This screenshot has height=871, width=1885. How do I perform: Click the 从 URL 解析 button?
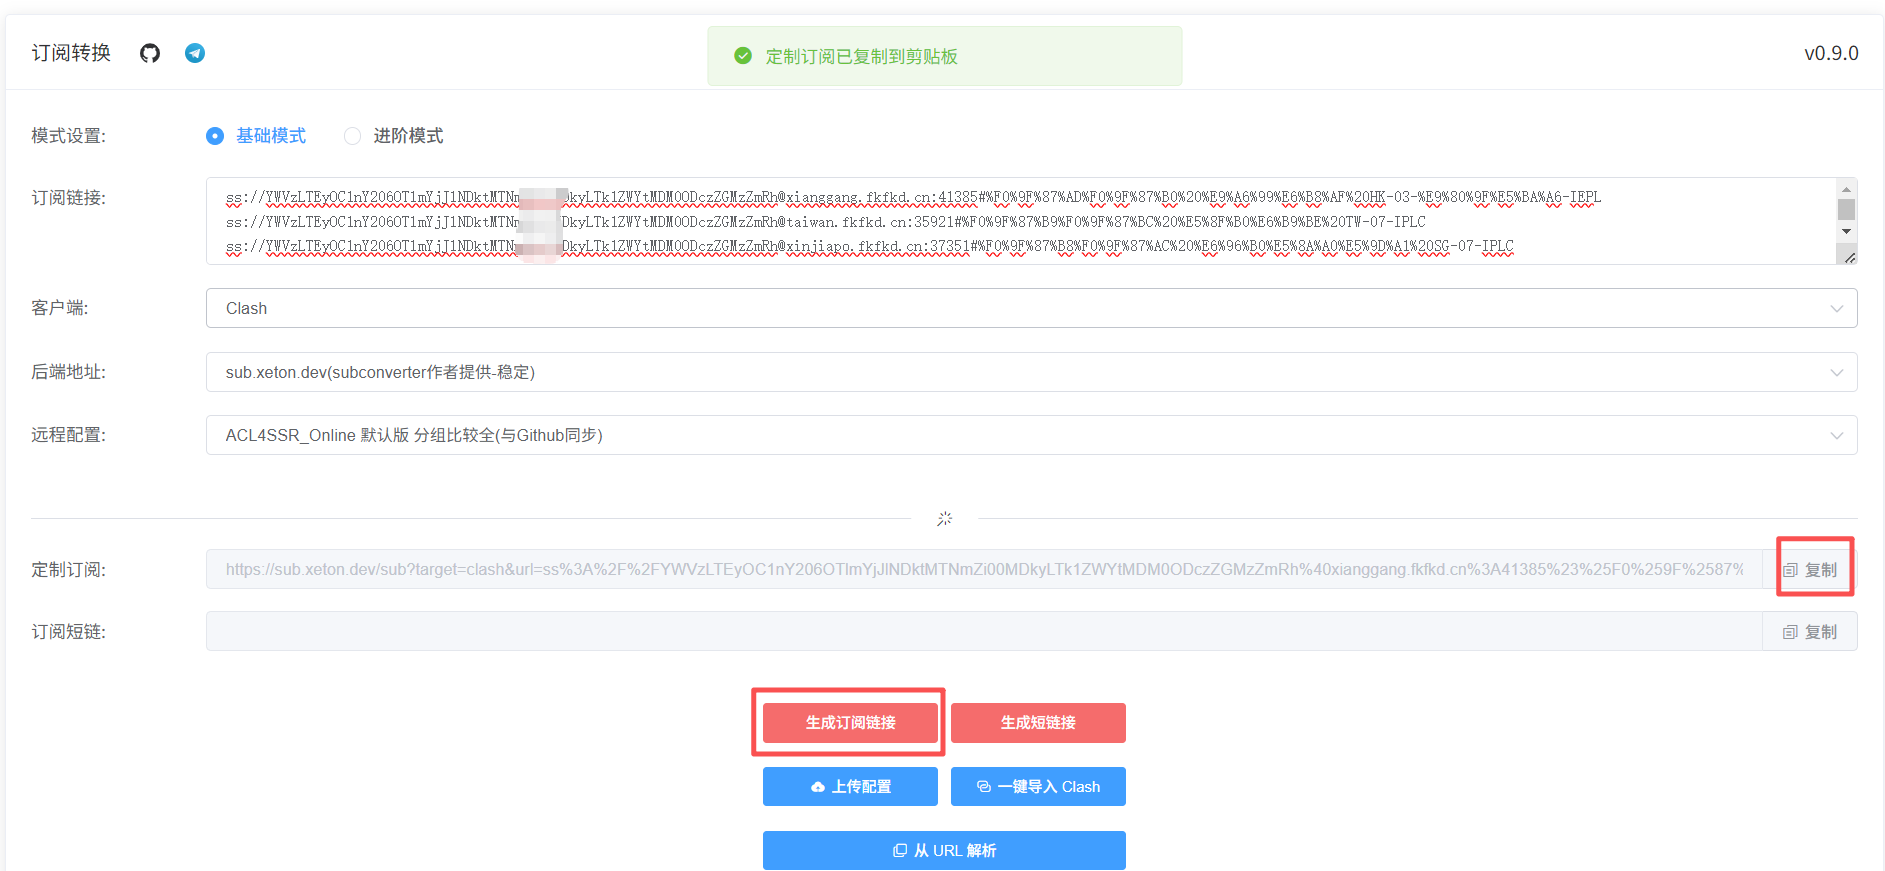[944, 850]
